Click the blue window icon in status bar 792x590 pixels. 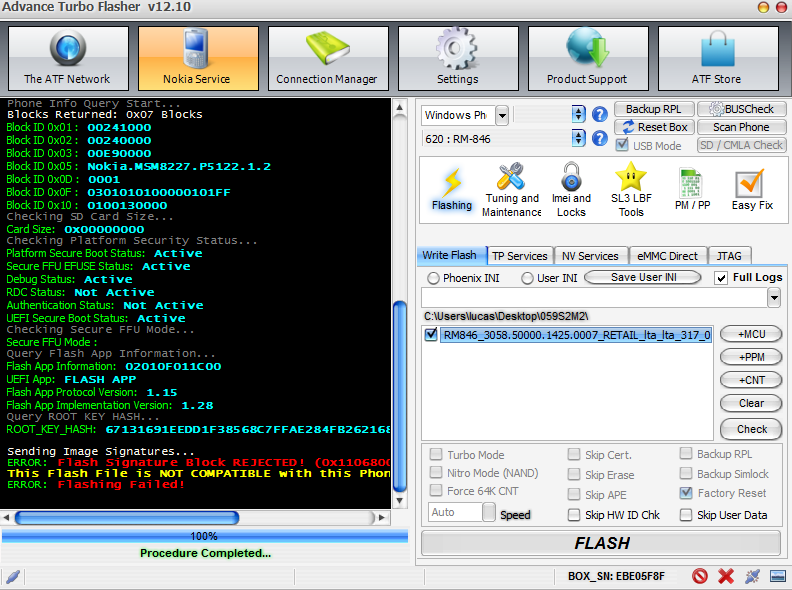[778, 576]
